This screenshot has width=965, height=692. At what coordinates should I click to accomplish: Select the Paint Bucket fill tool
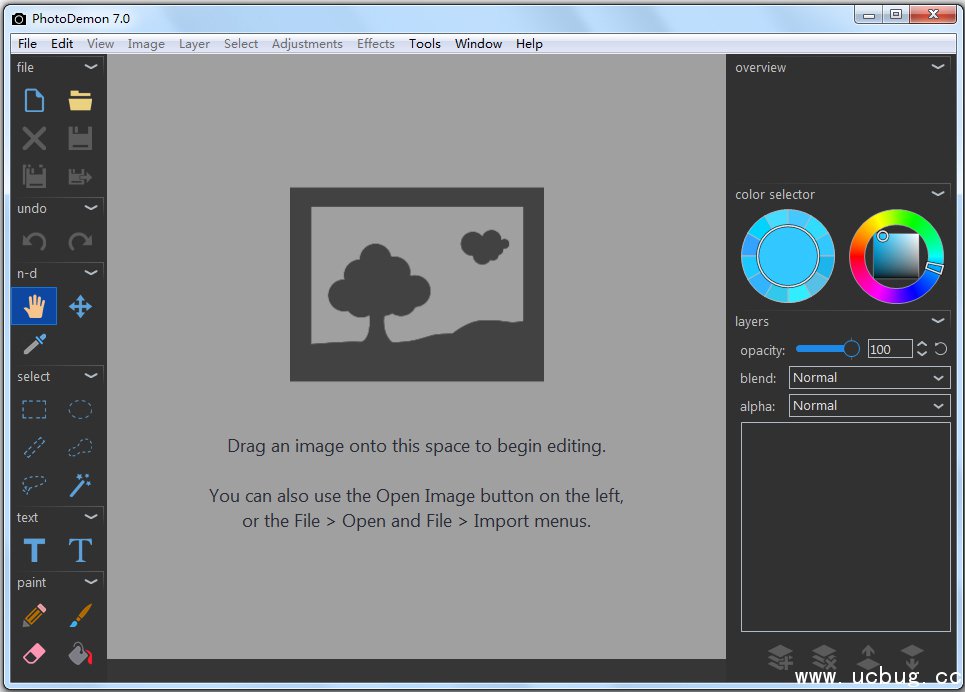(80, 653)
